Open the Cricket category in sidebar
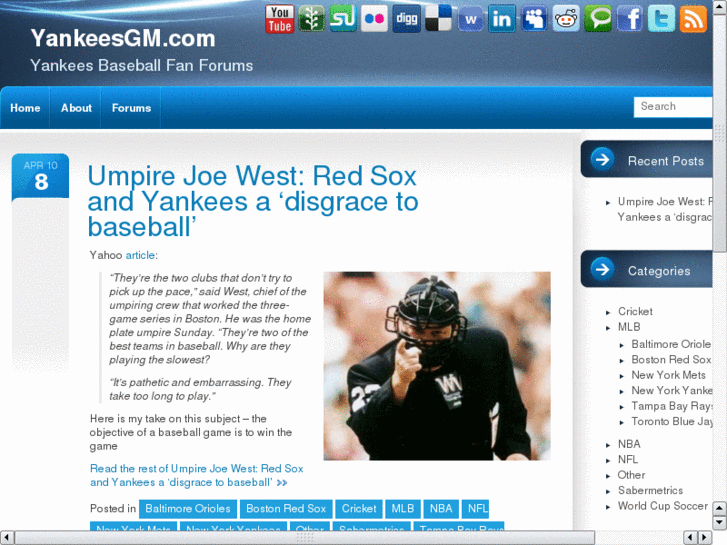Viewport: 727px width, 545px height. tap(635, 312)
